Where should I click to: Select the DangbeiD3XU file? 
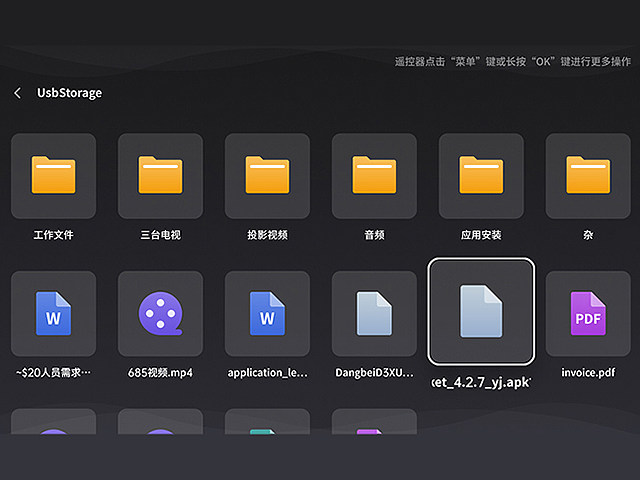click(x=374, y=313)
